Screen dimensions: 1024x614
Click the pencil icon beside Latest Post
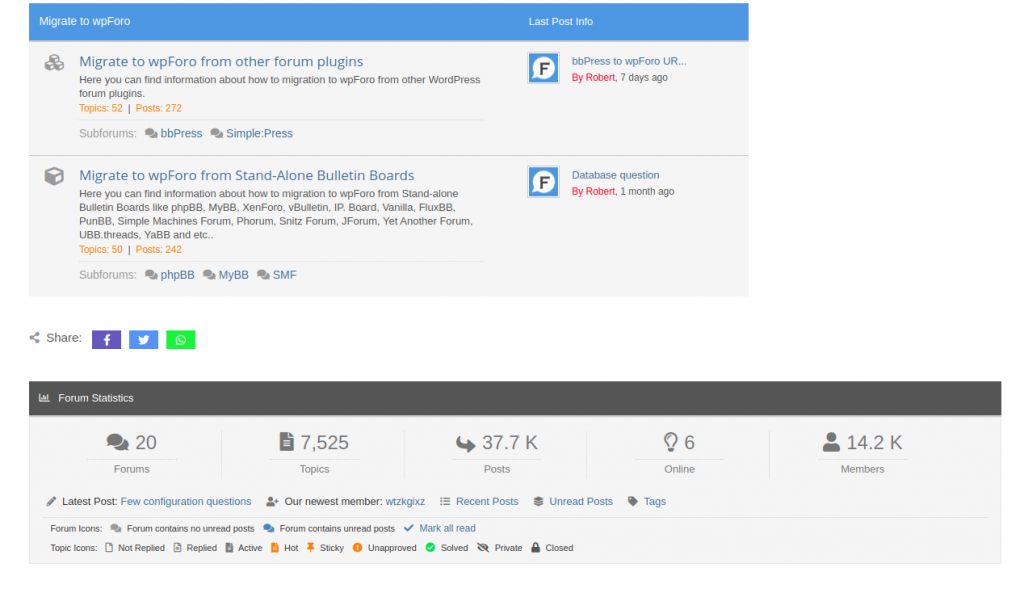tap(52, 502)
